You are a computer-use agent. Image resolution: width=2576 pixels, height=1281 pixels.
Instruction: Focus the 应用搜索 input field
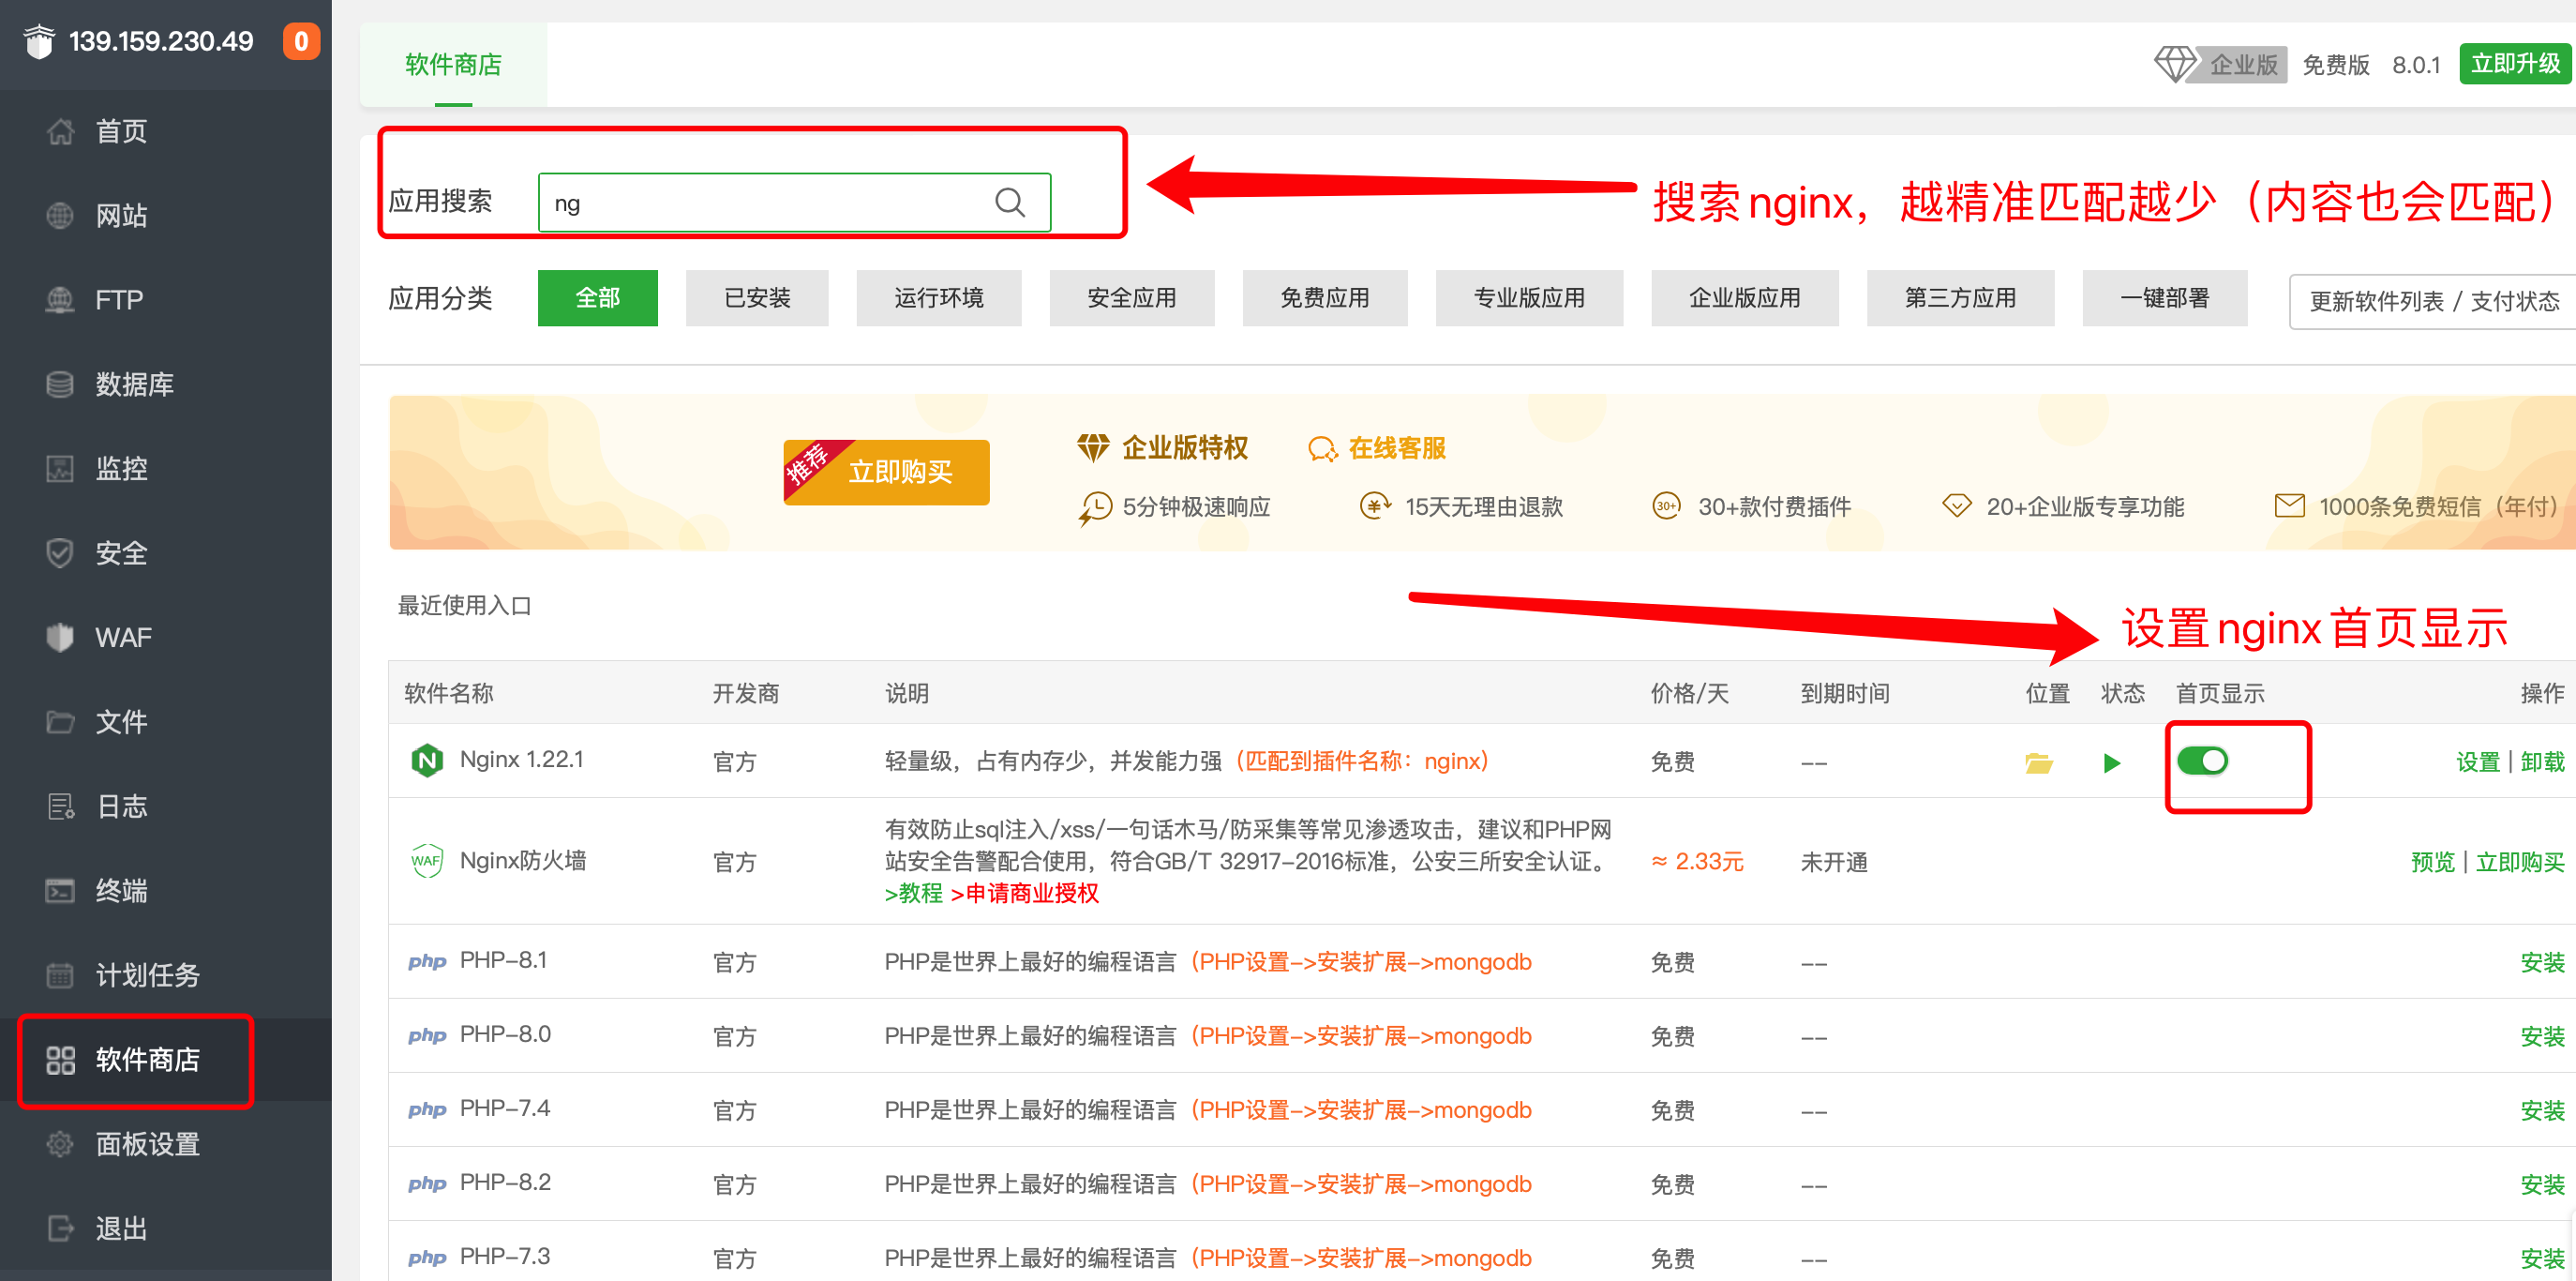(x=794, y=203)
